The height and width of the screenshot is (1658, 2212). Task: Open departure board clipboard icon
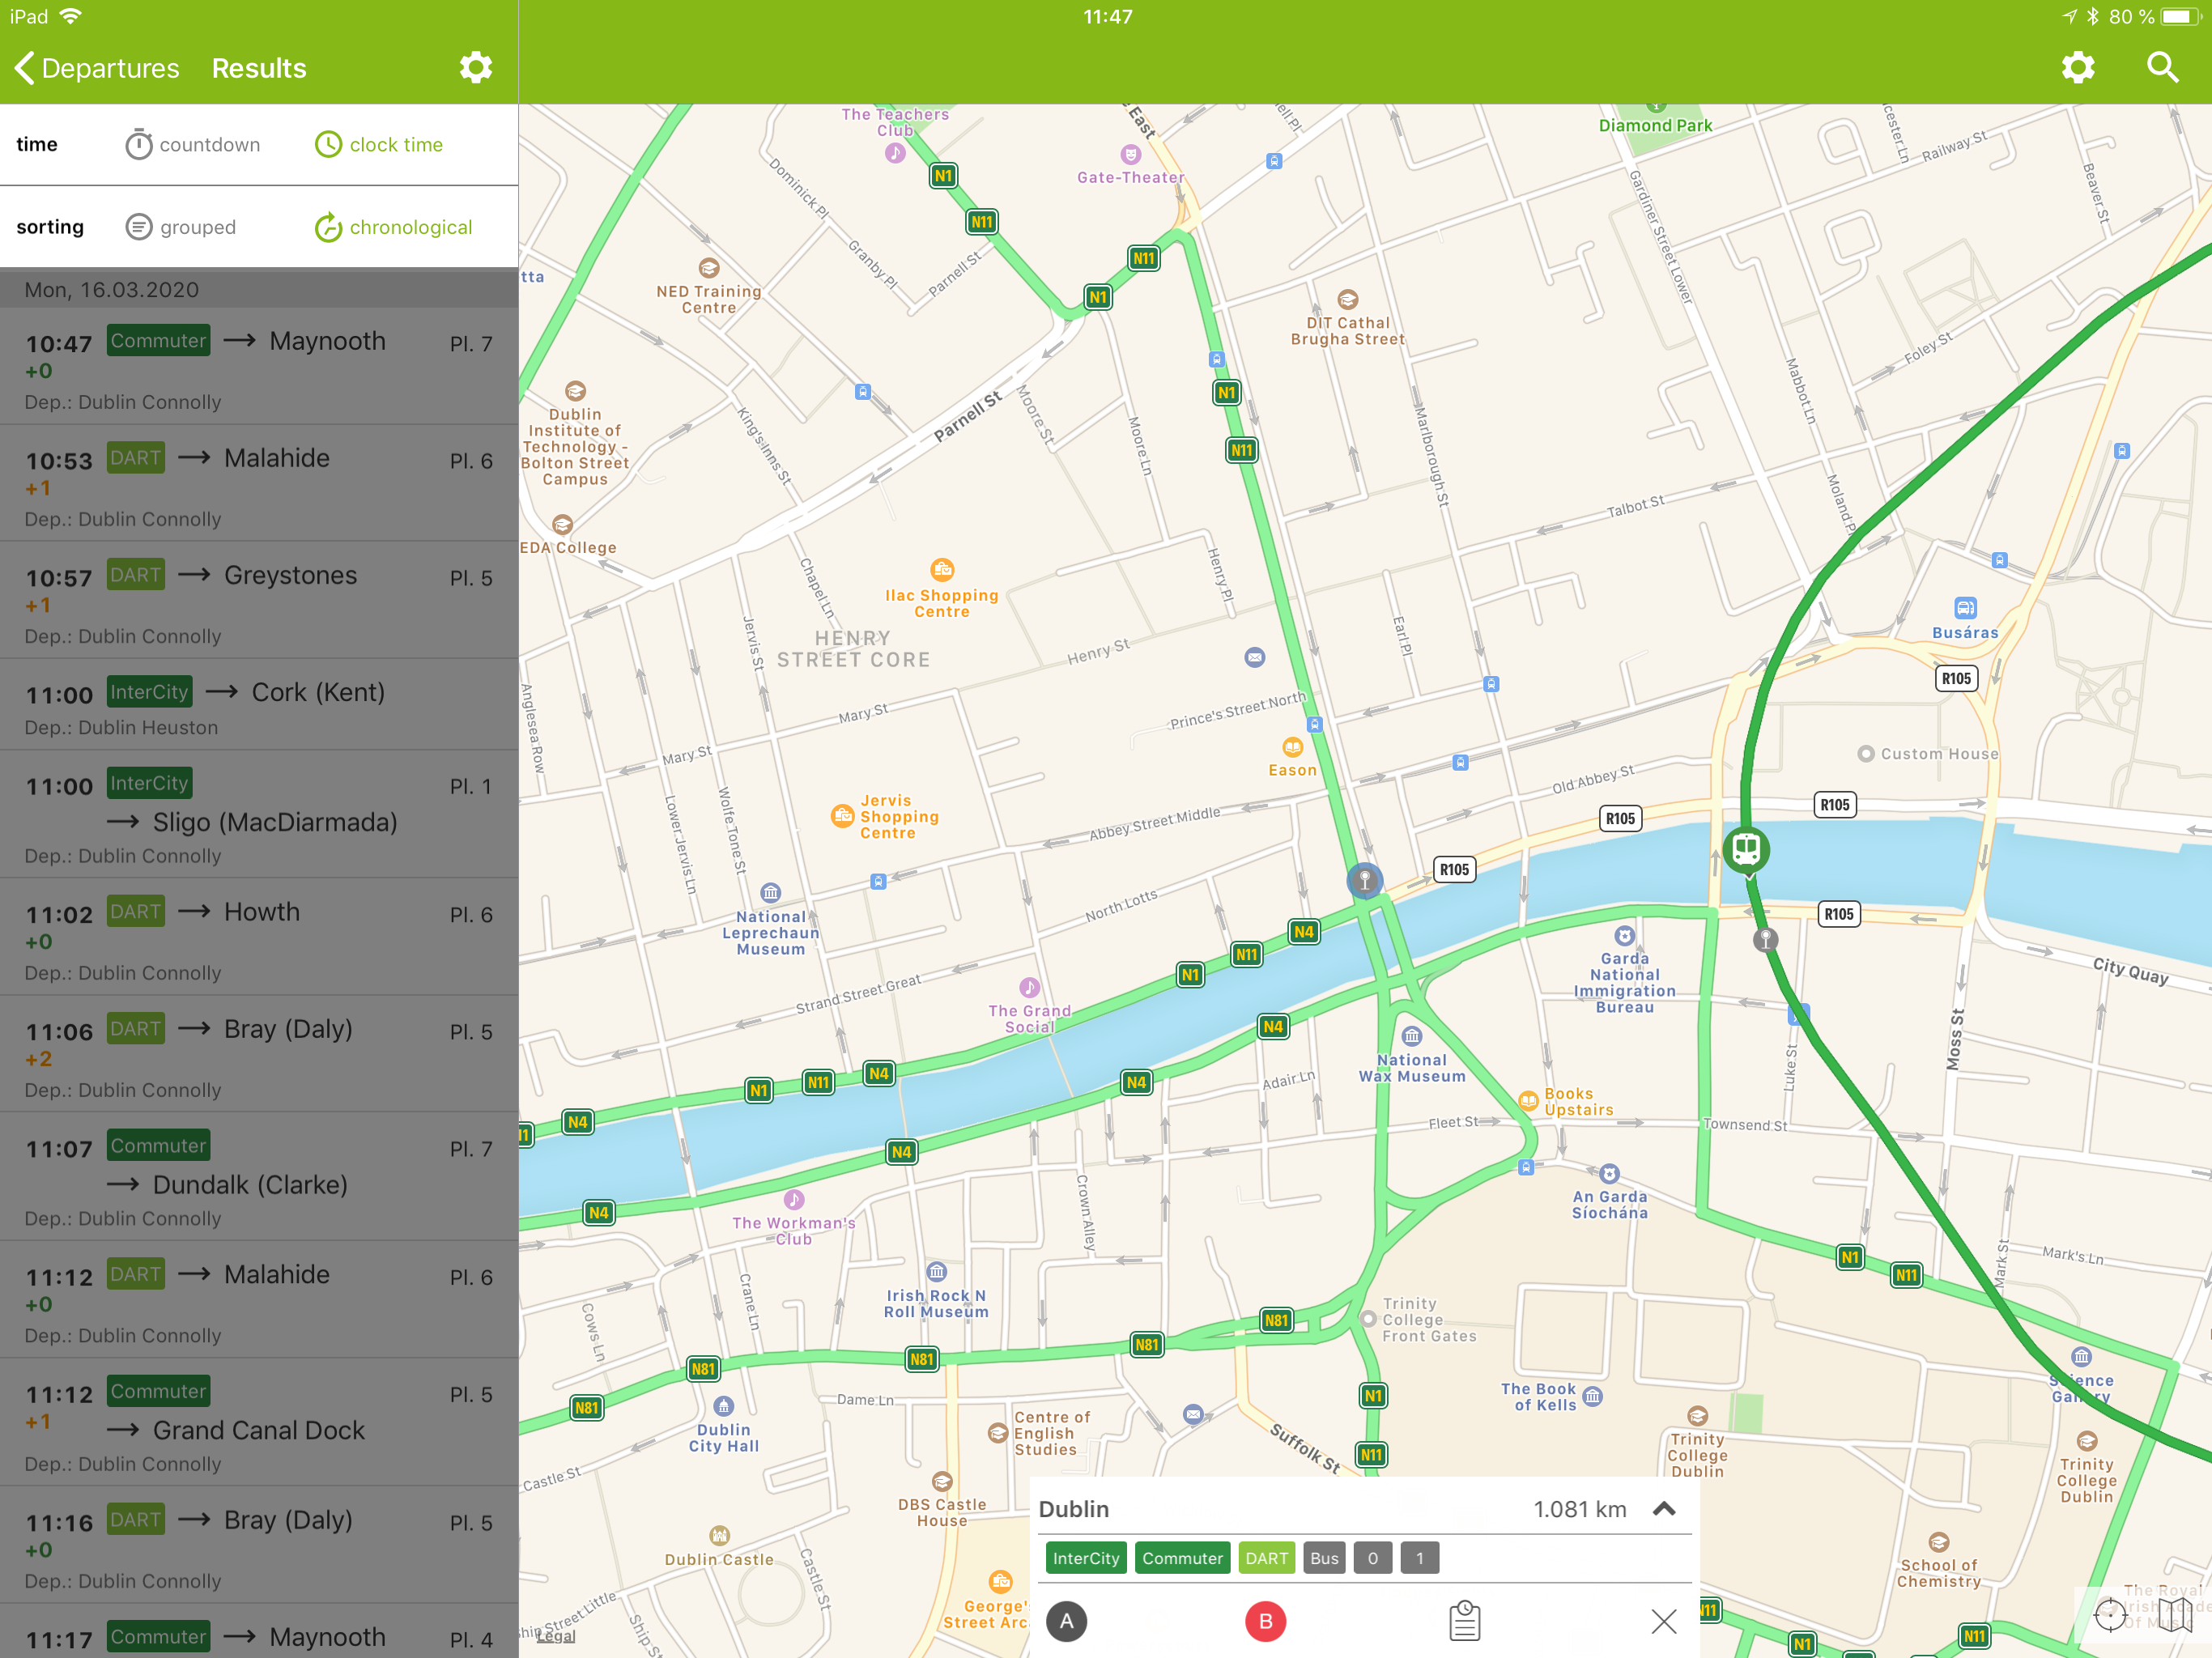coord(1464,1621)
